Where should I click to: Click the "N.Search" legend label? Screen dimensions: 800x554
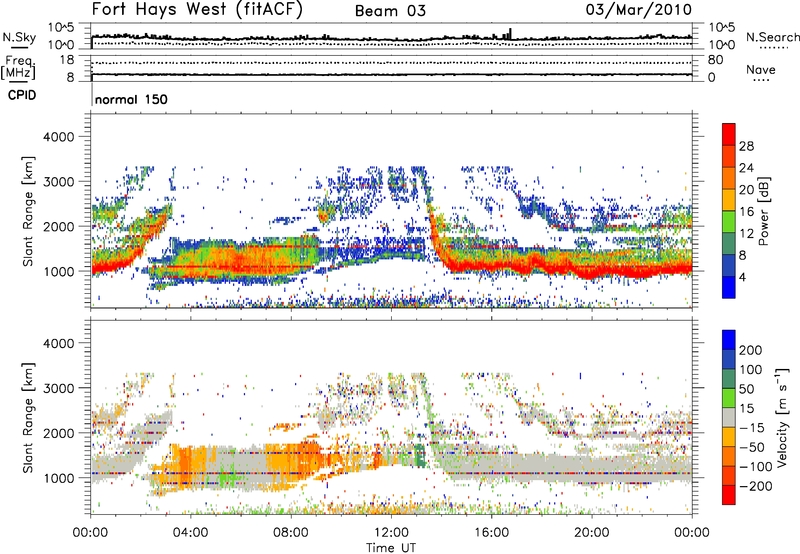click(x=772, y=37)
